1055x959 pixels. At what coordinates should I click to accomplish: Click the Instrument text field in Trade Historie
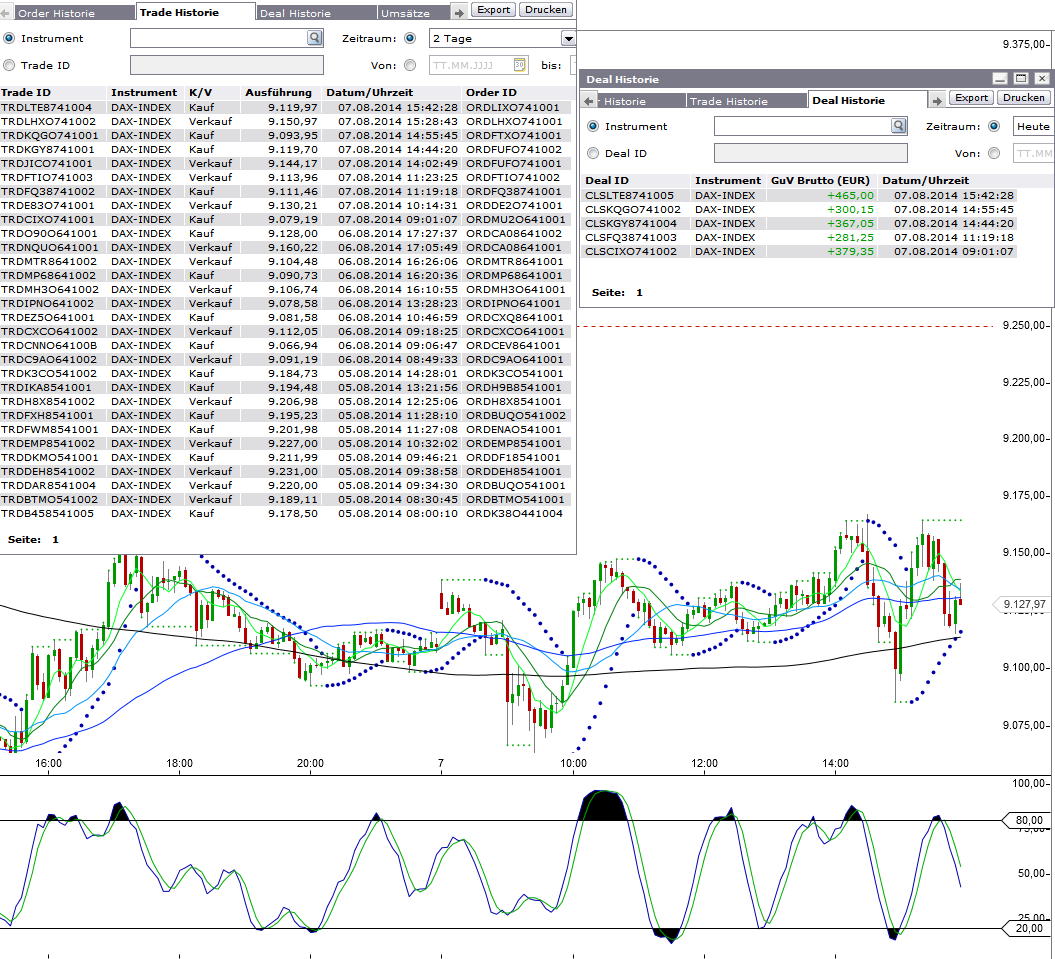[x=219, y=38]
